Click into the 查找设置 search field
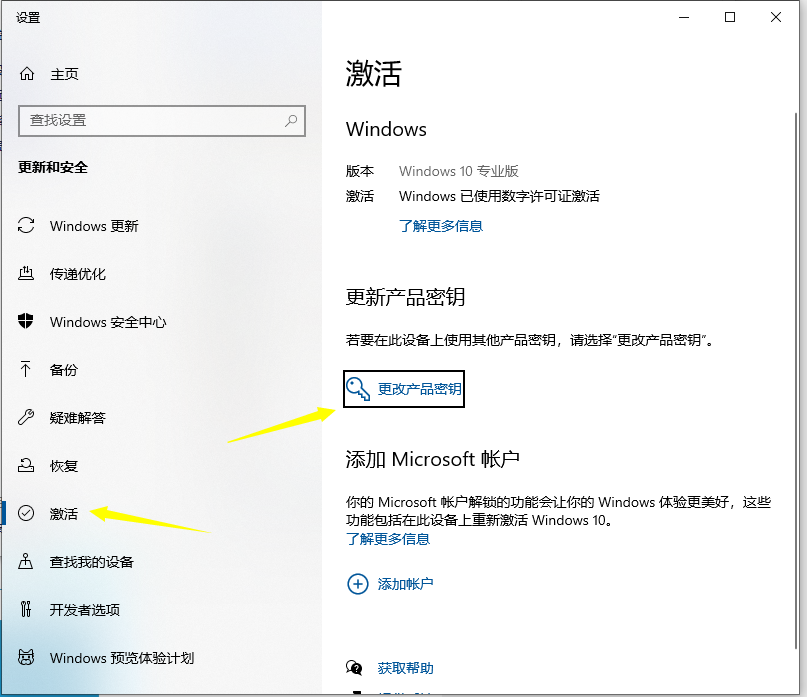Viewport: 807px width, 697px height. 150,120
